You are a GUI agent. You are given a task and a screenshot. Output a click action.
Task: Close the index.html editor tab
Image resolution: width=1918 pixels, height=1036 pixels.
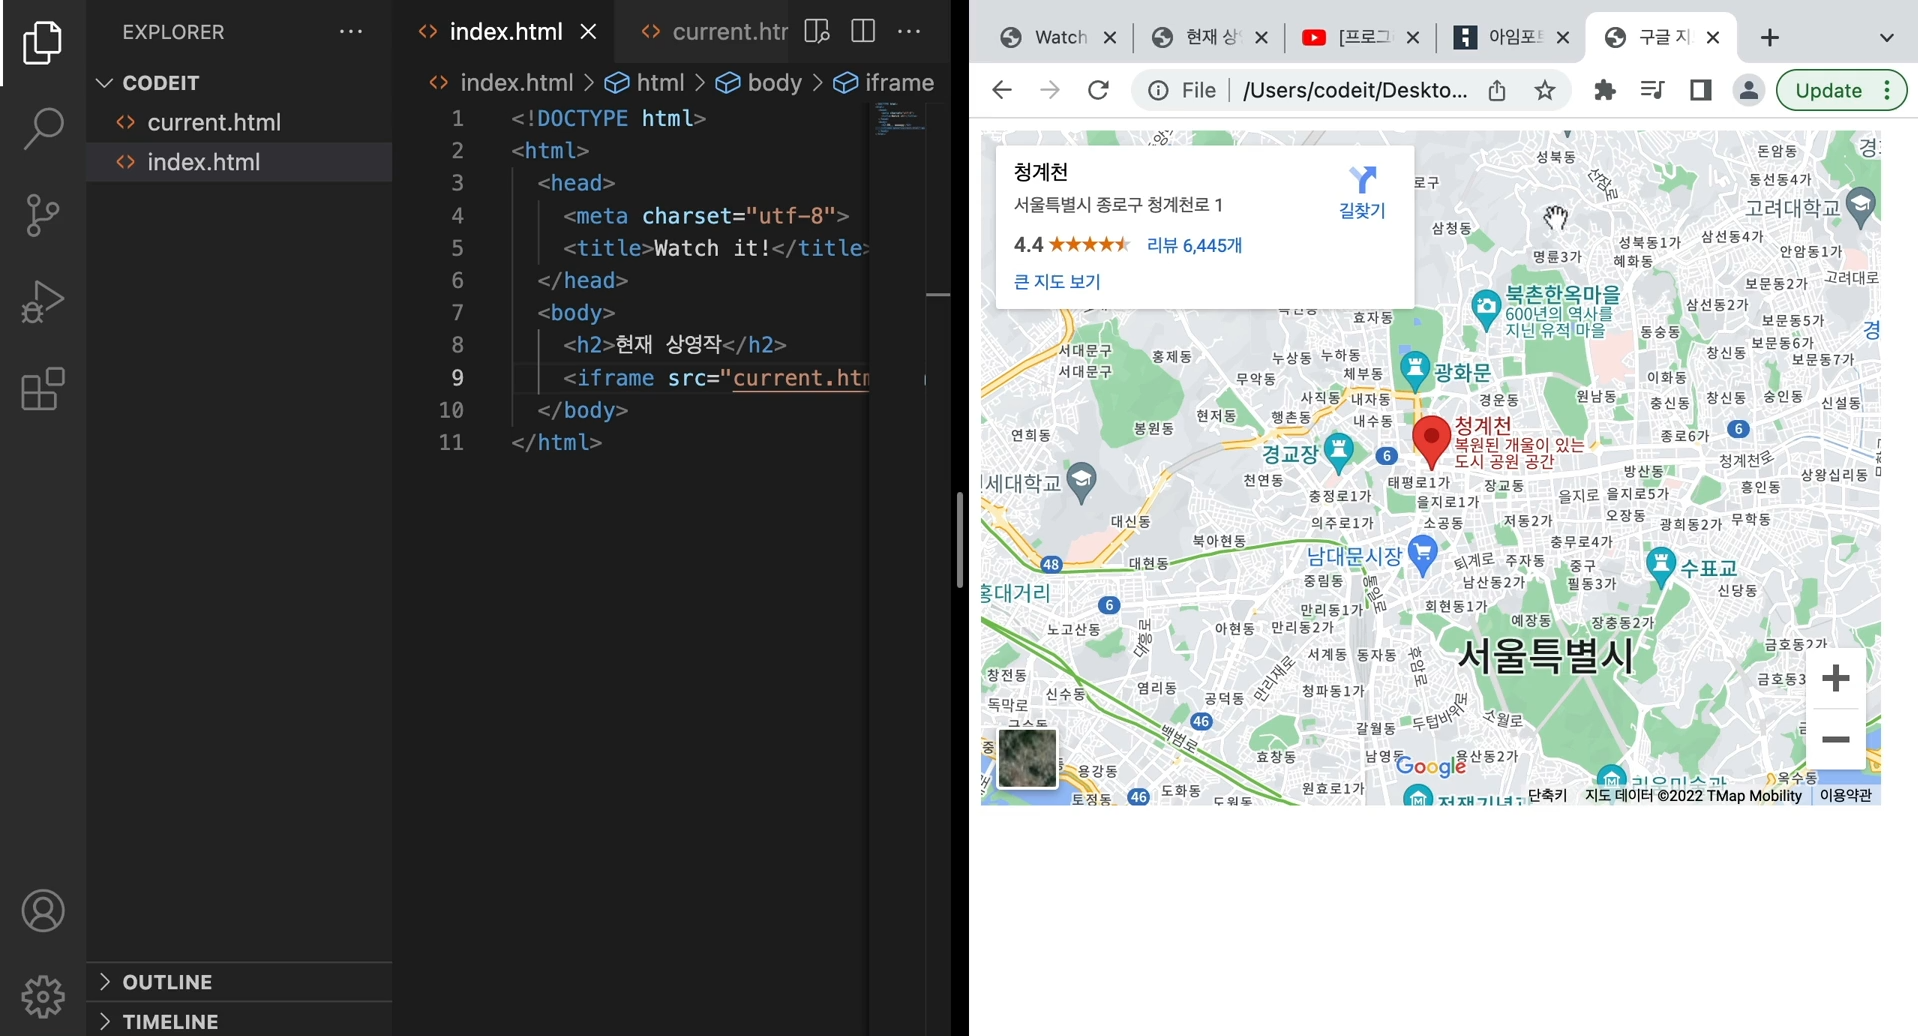(589, 32)
